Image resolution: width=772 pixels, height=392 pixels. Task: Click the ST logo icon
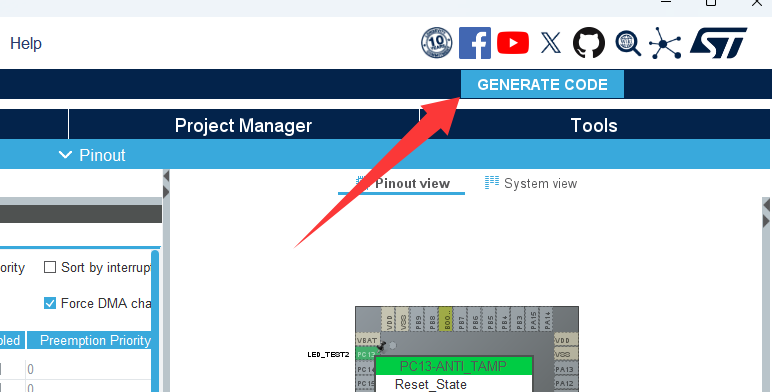click(718, 43)
